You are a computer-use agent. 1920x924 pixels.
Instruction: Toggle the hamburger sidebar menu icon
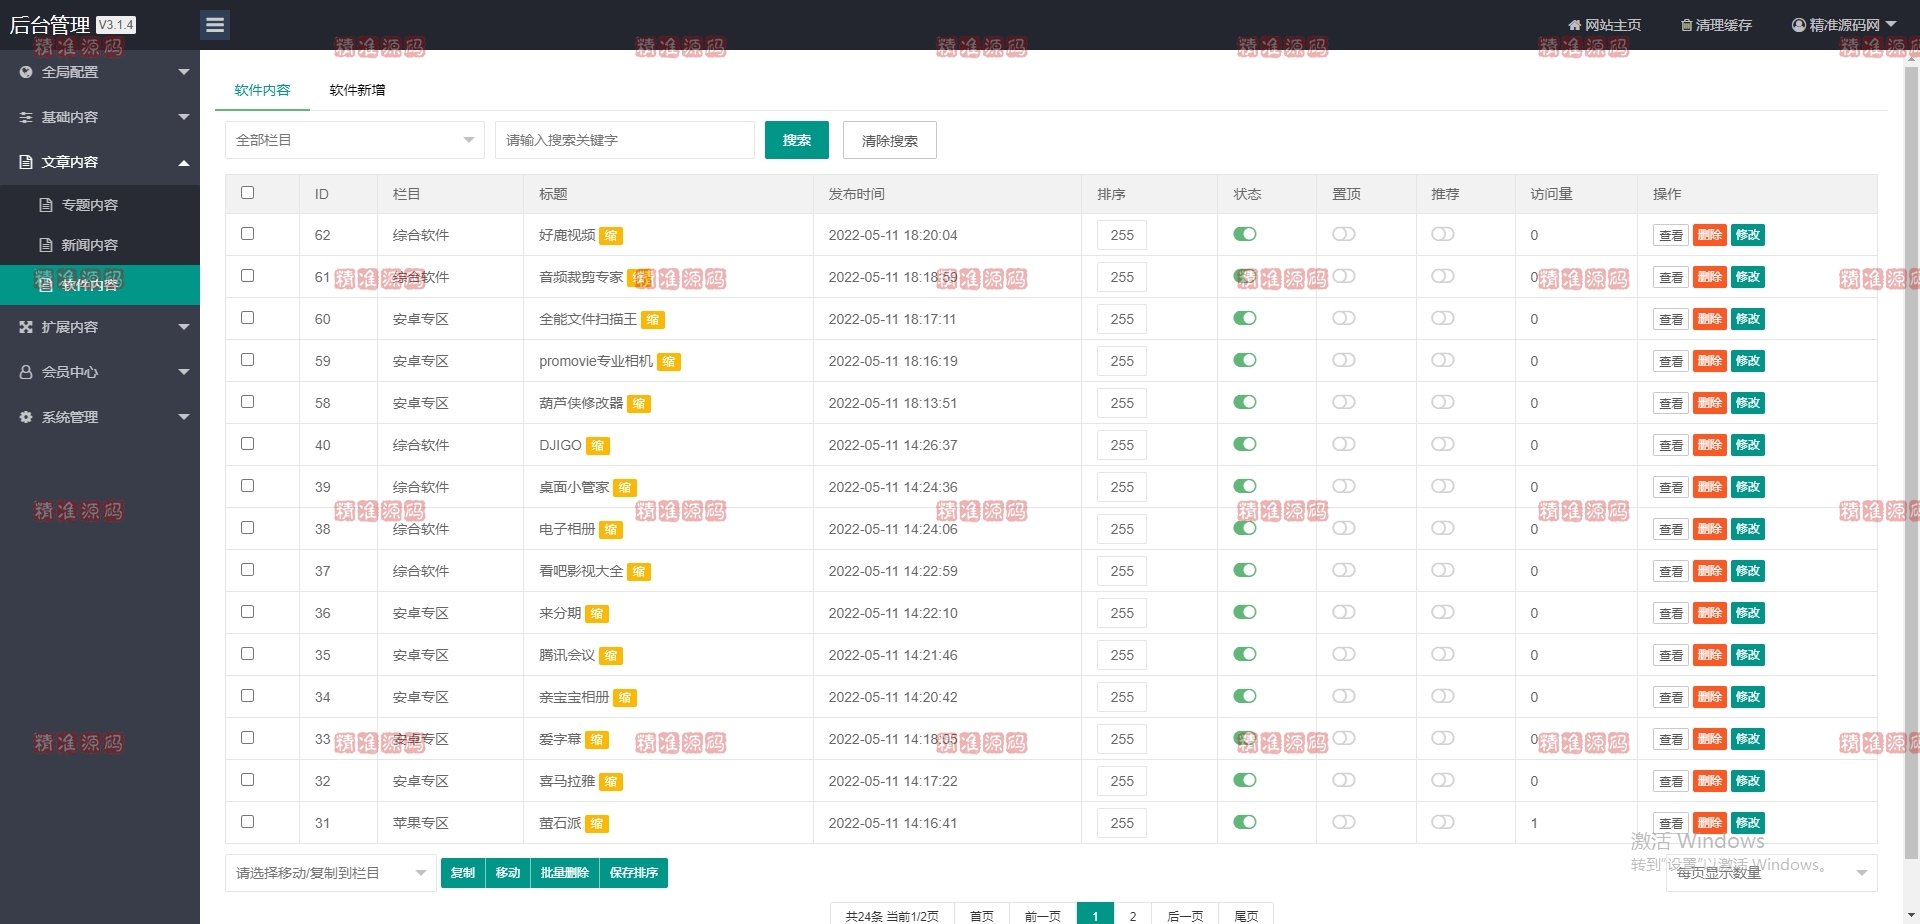[x=215, y=25]
